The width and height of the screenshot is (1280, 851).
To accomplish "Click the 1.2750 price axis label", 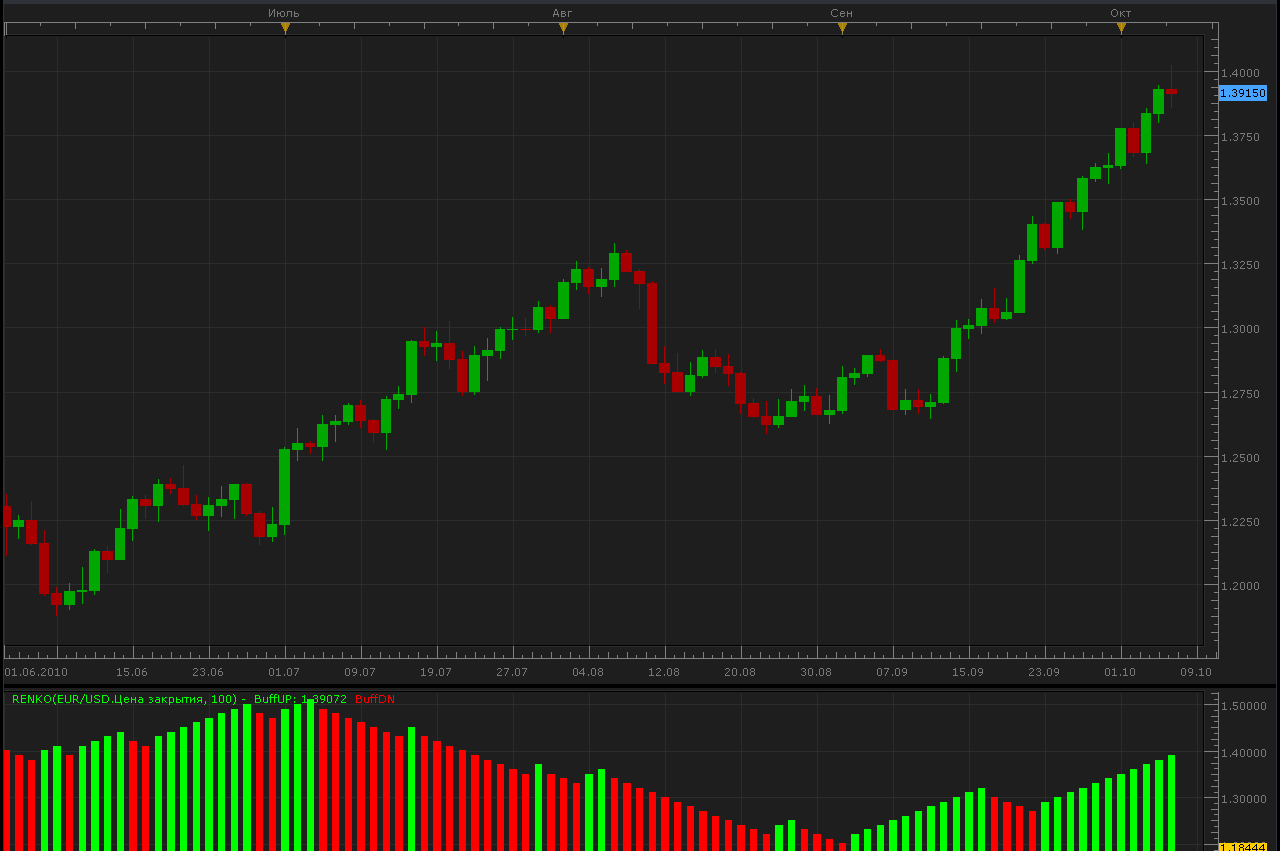I will point(1239,394).
